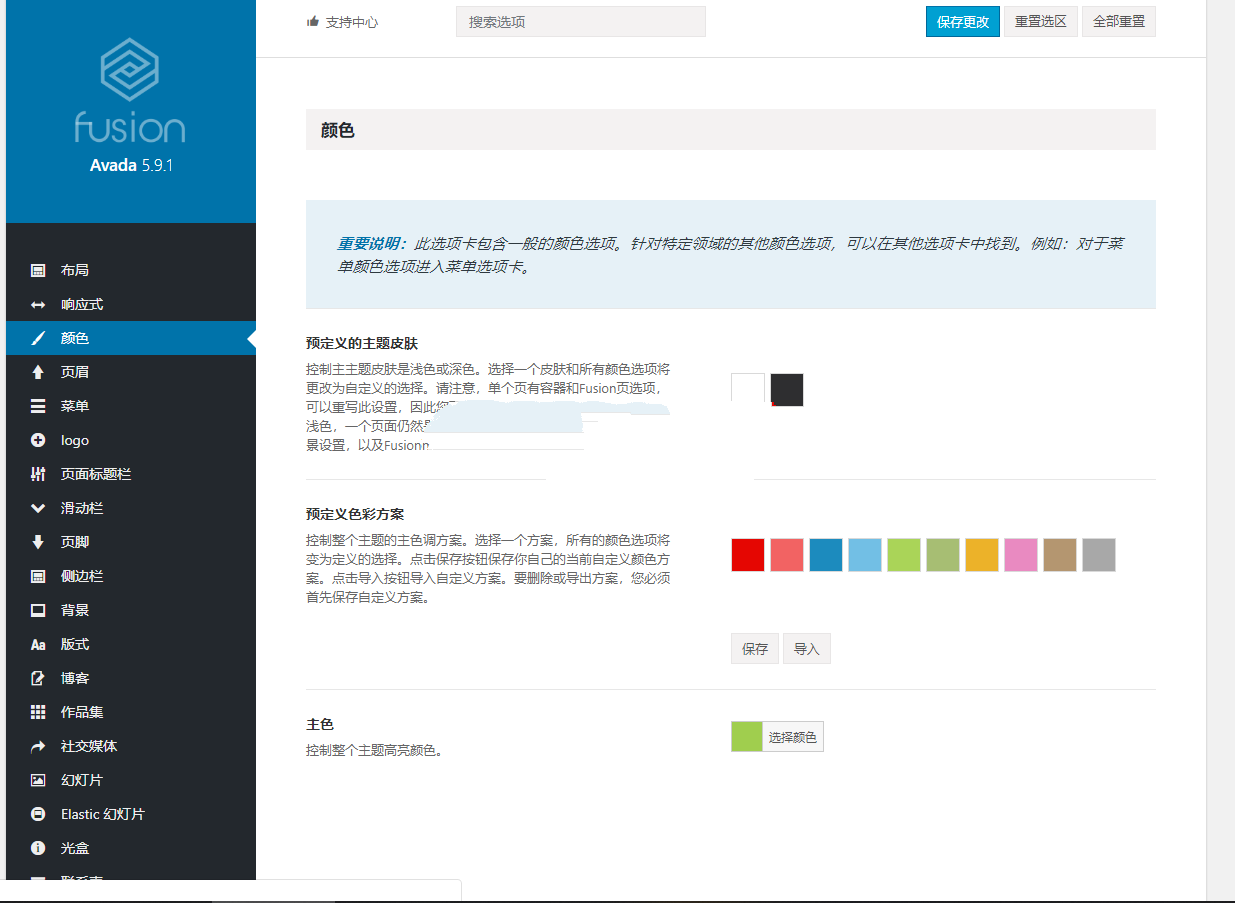Click the responsive (响应式) arrows icon
Screen dimensions: 1235x903
click(38, 304)
